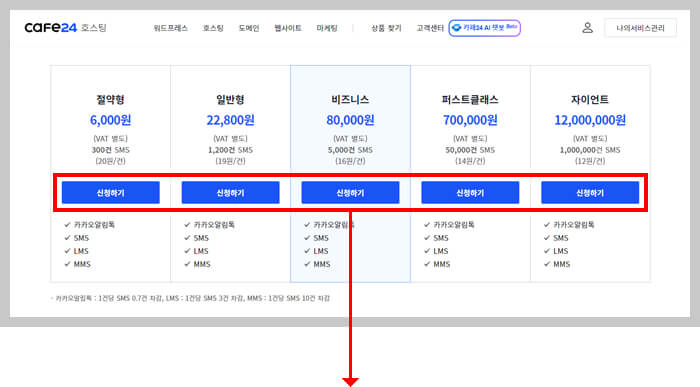Apply for the 비즈니스 plan
Image resolution: width=700 pixels, height=387 pixels.
point(350,192)
